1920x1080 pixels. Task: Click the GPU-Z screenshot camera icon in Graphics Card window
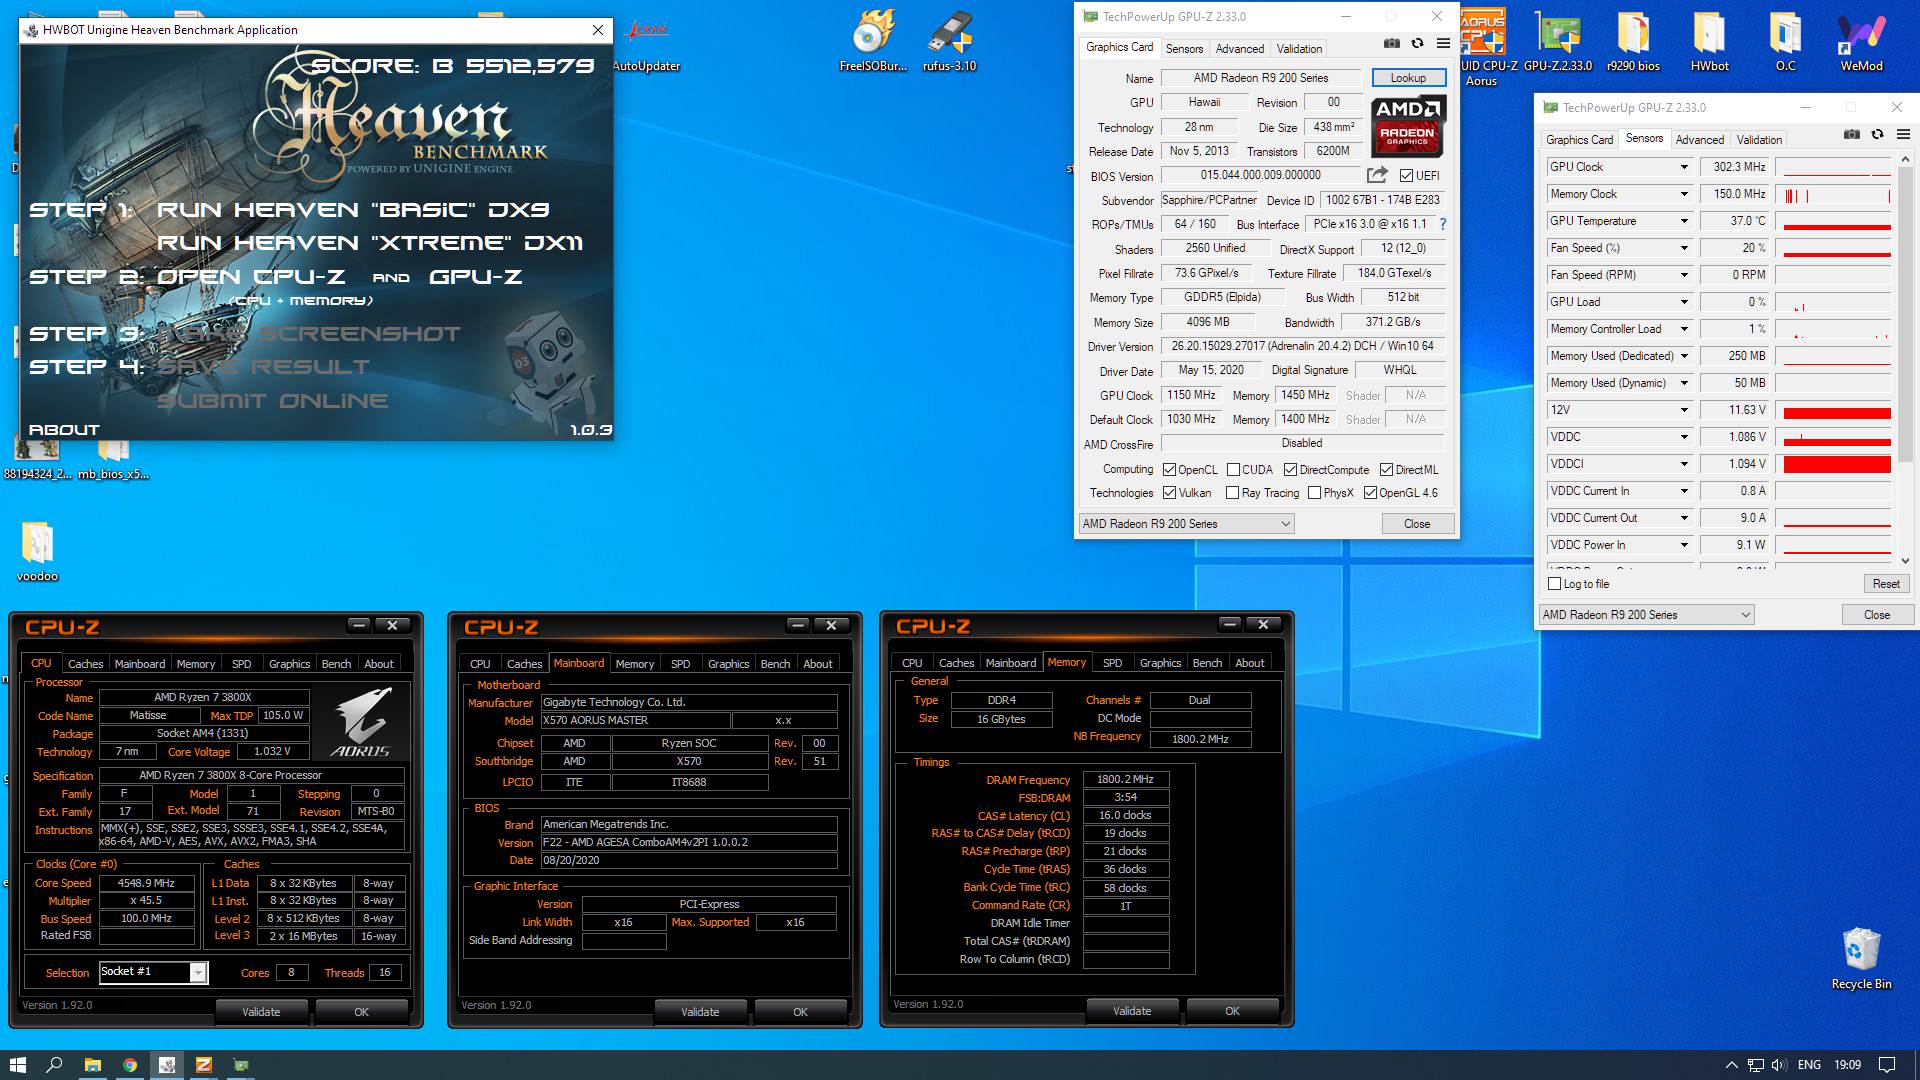point(1392,44)
